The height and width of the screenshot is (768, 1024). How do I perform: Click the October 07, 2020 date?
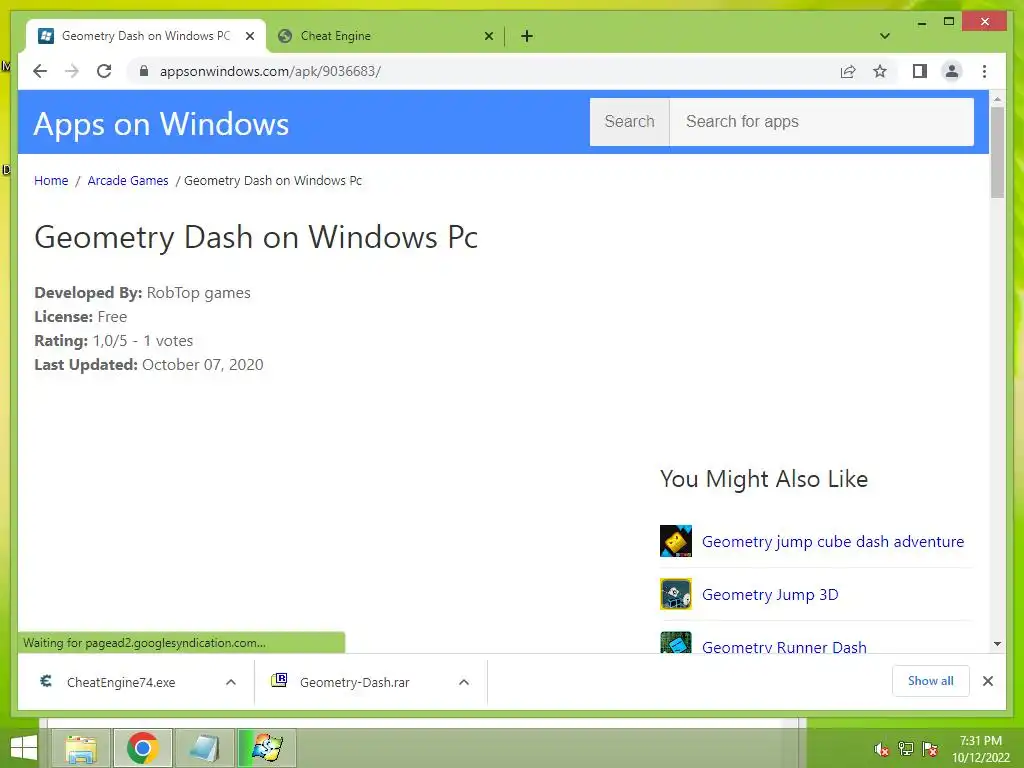[202, 364]
